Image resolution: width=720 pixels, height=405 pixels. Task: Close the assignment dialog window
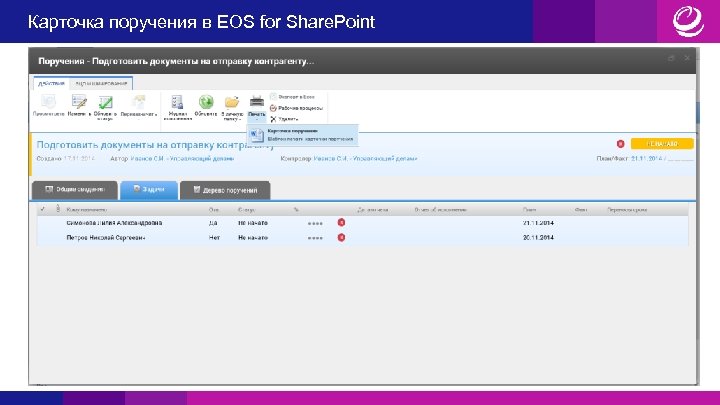[687, 58]
